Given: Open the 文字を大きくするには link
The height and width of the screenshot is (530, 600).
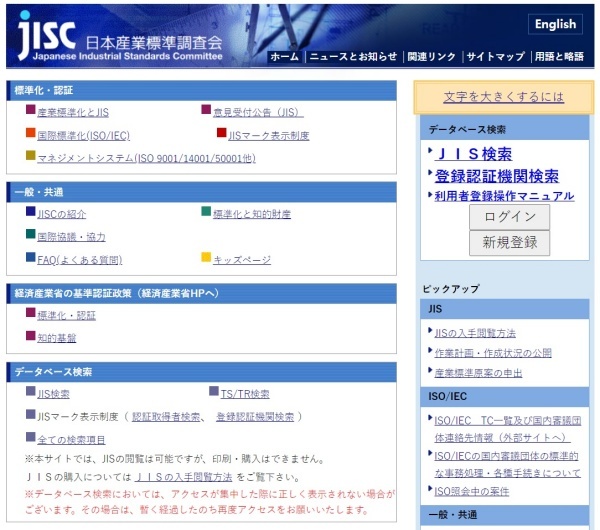Looking at the screenshot, I should [x=504, y=97].
